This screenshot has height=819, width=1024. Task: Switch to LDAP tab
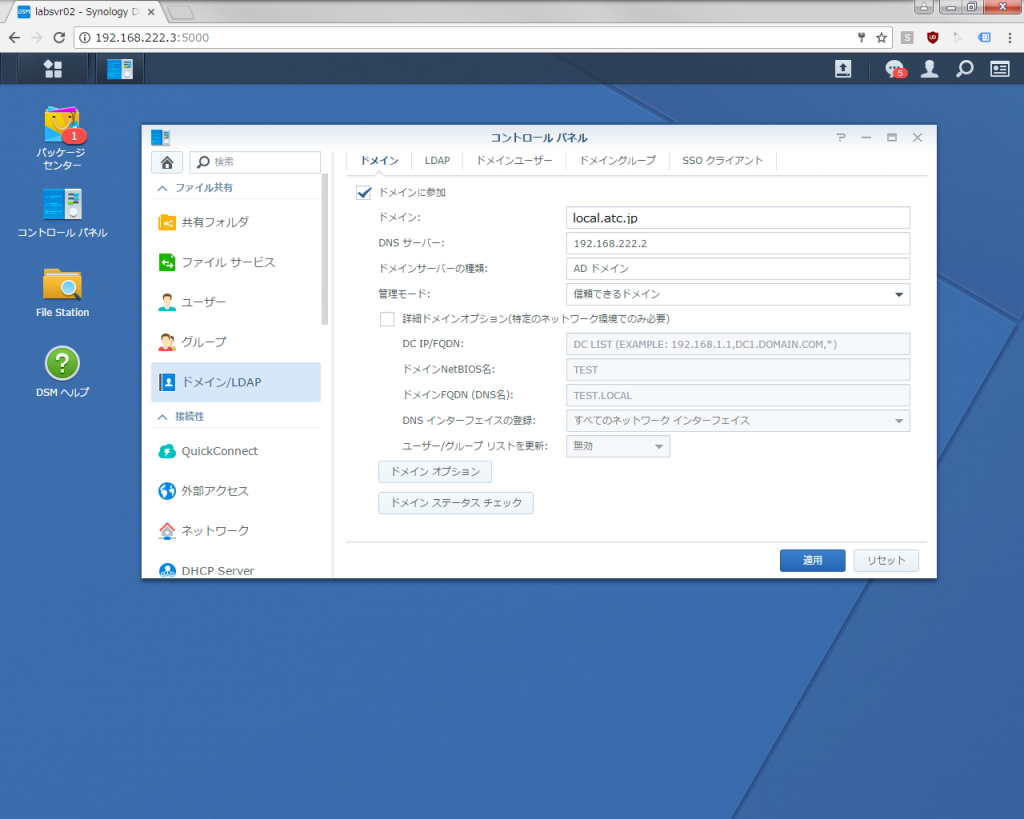[x=437, y=161]
